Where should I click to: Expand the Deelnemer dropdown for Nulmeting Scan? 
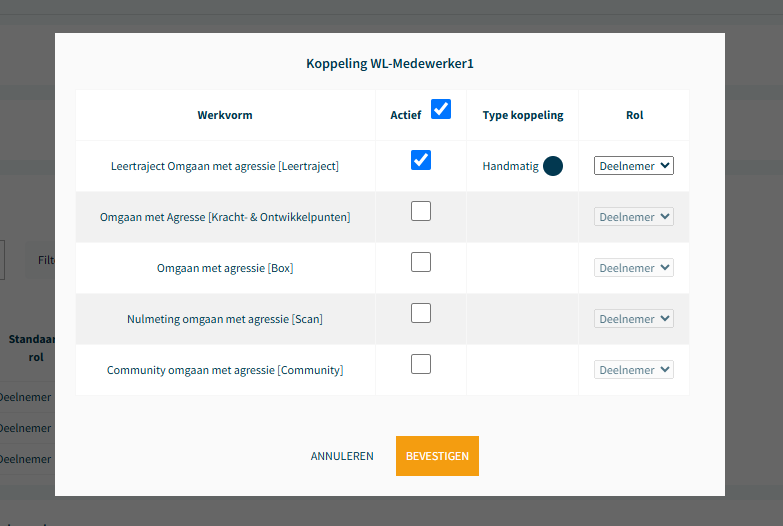[x=634, y=319]
